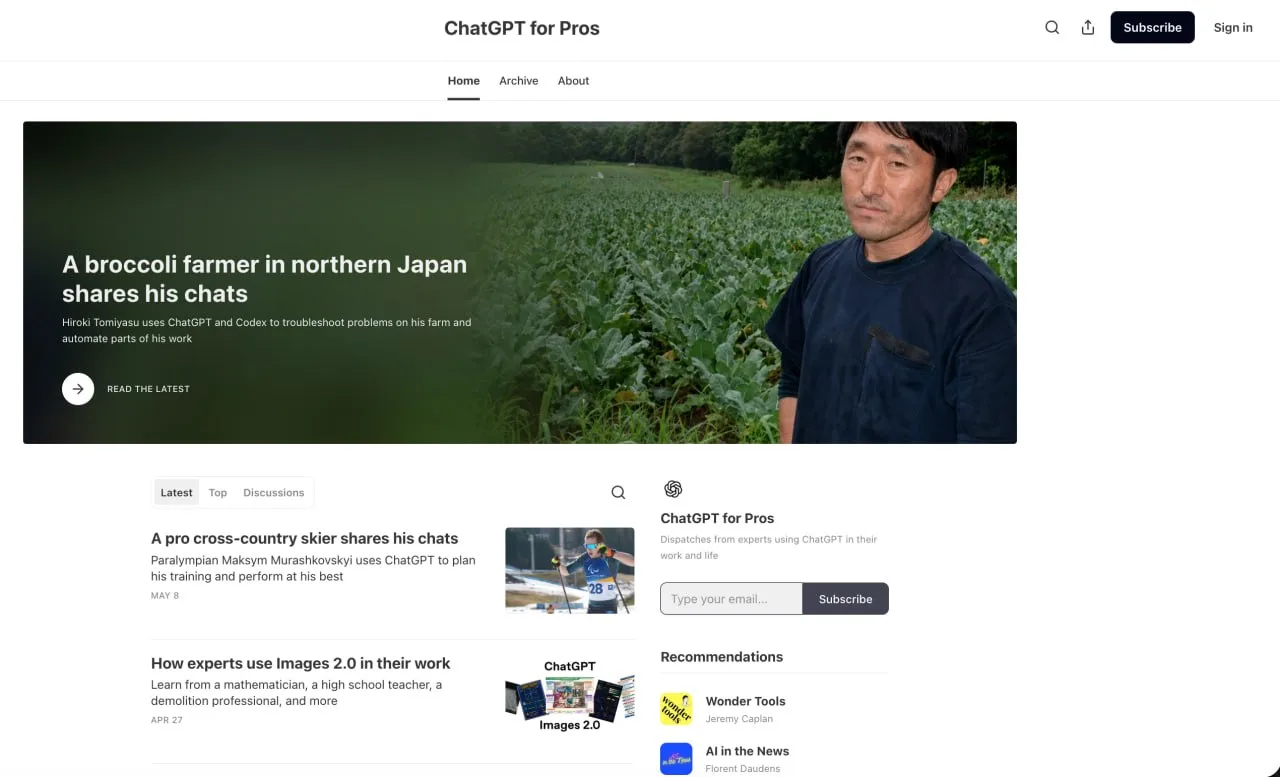
Task: Switch to the Archive tab
Action: [x=519, y=81]
